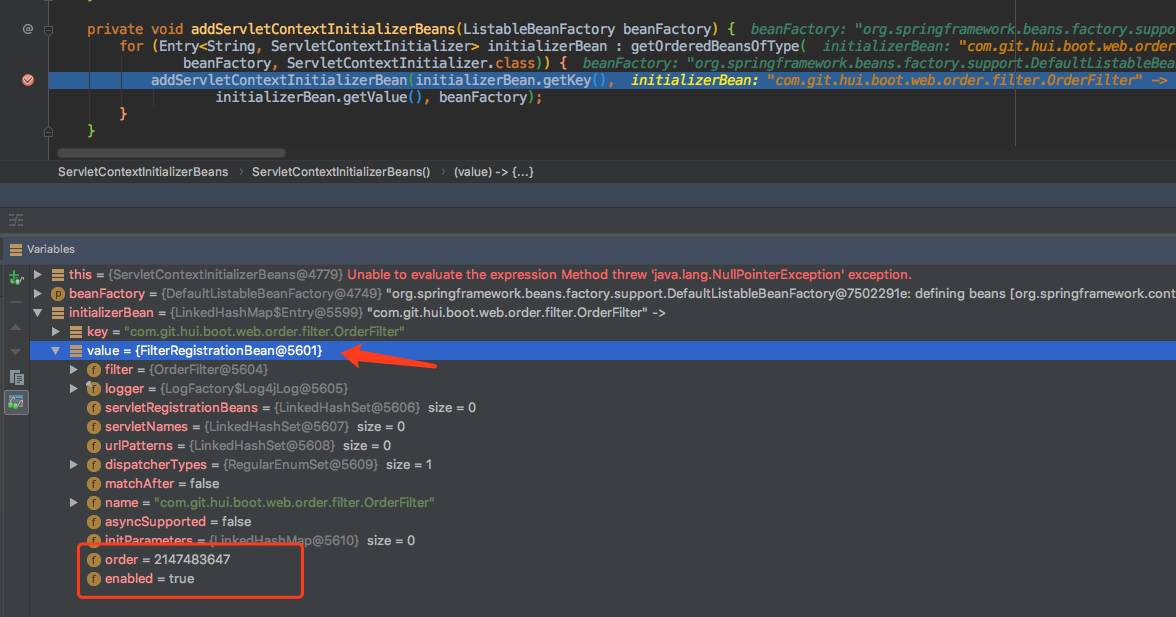Click the @ annotation gutter icon
The image size is (1176, 617).
coord(27,29)
